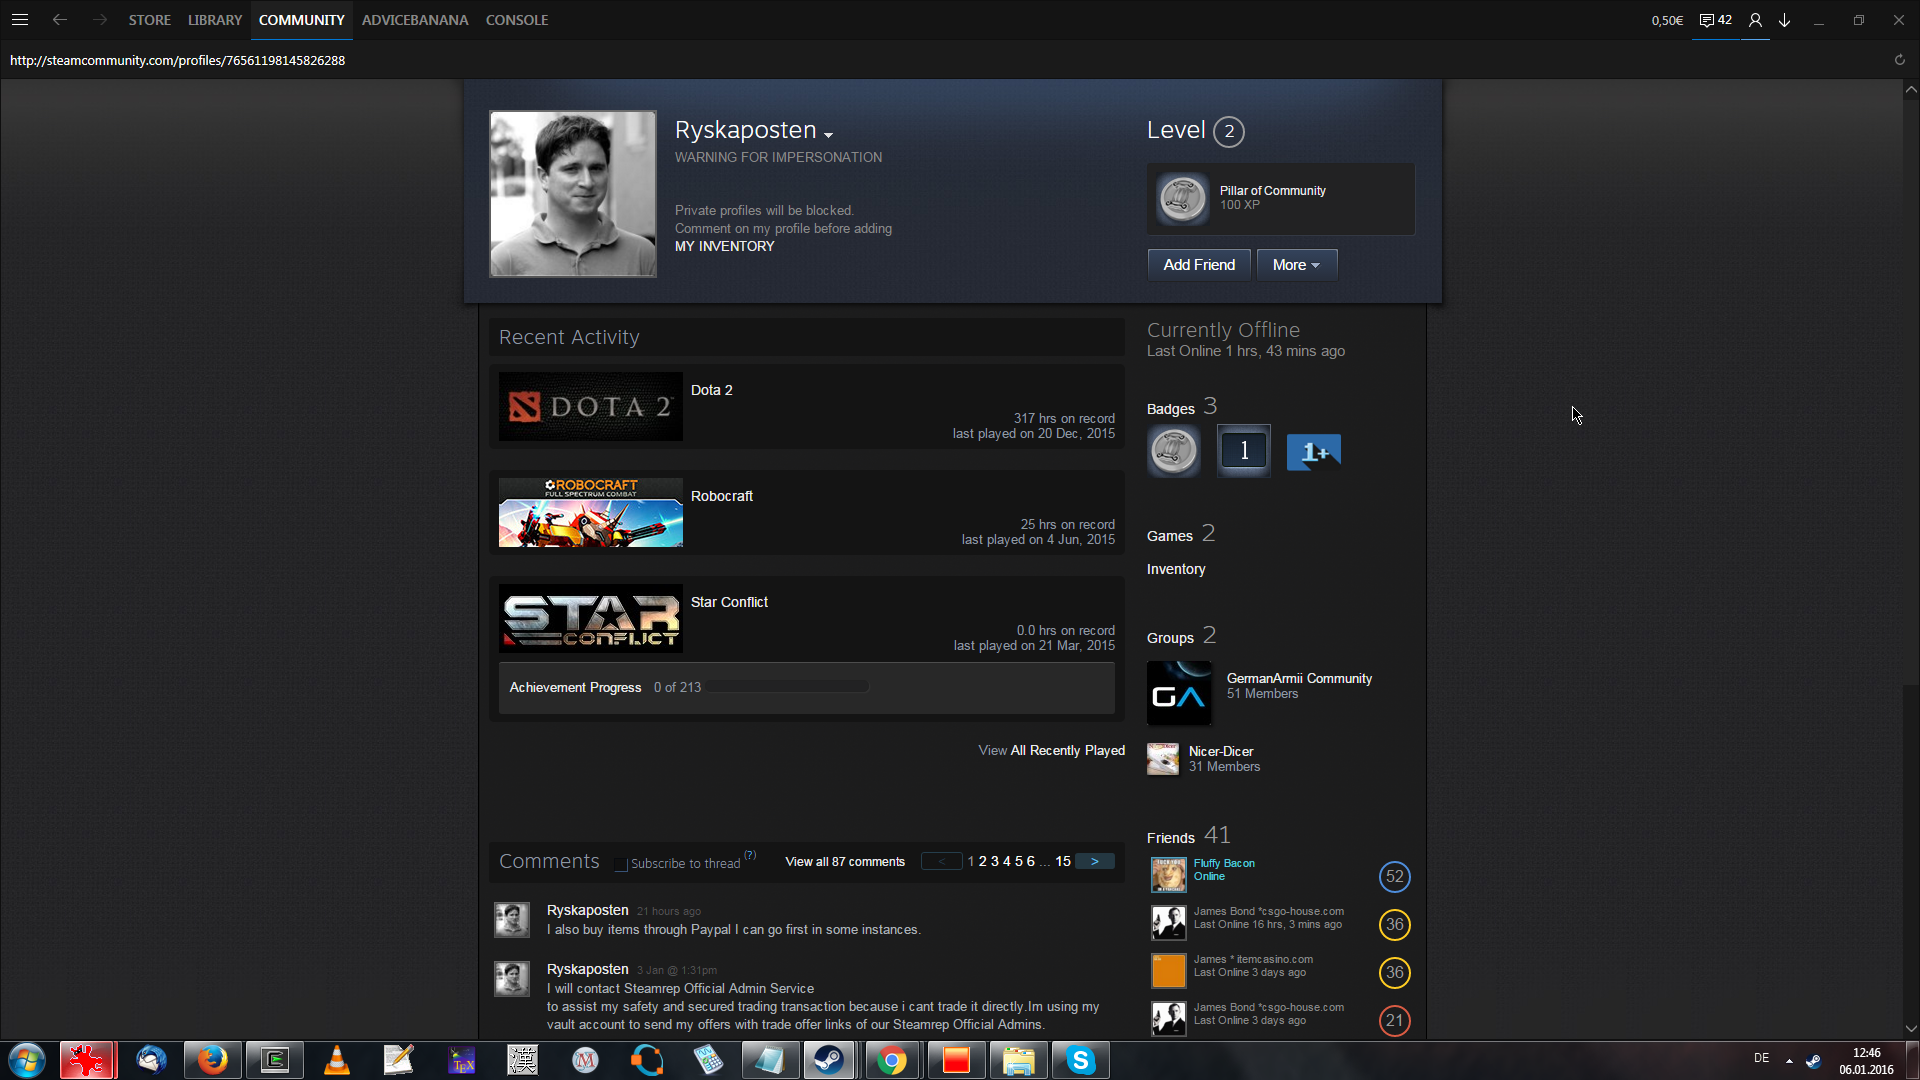
Task: Open the downloads arrow icon
Action: [x=1784, y=20]
